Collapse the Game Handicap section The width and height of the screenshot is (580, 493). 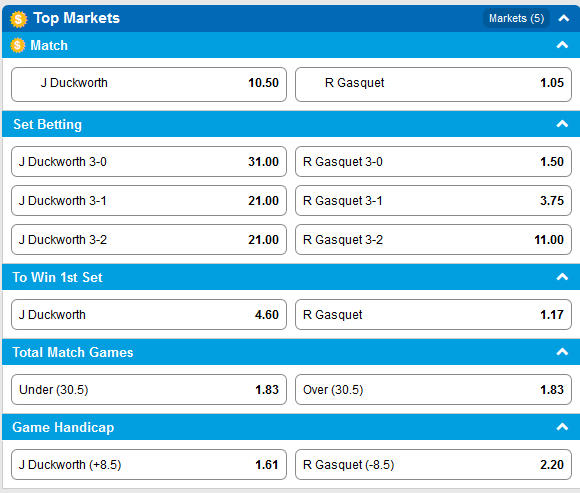pos(562,427)
